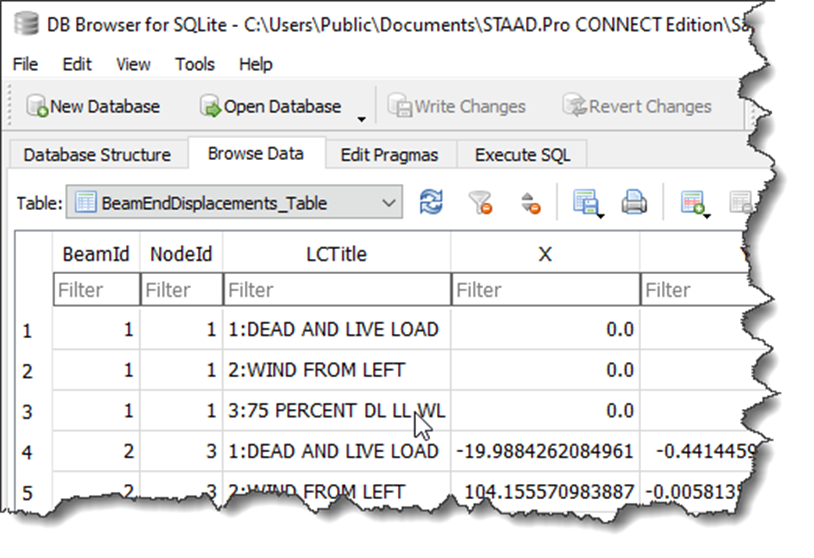Image resolution: width=814 pixels, height=558 pixels.
Task: Switch to the Execute SQL tab
Action: coord(522,155)
